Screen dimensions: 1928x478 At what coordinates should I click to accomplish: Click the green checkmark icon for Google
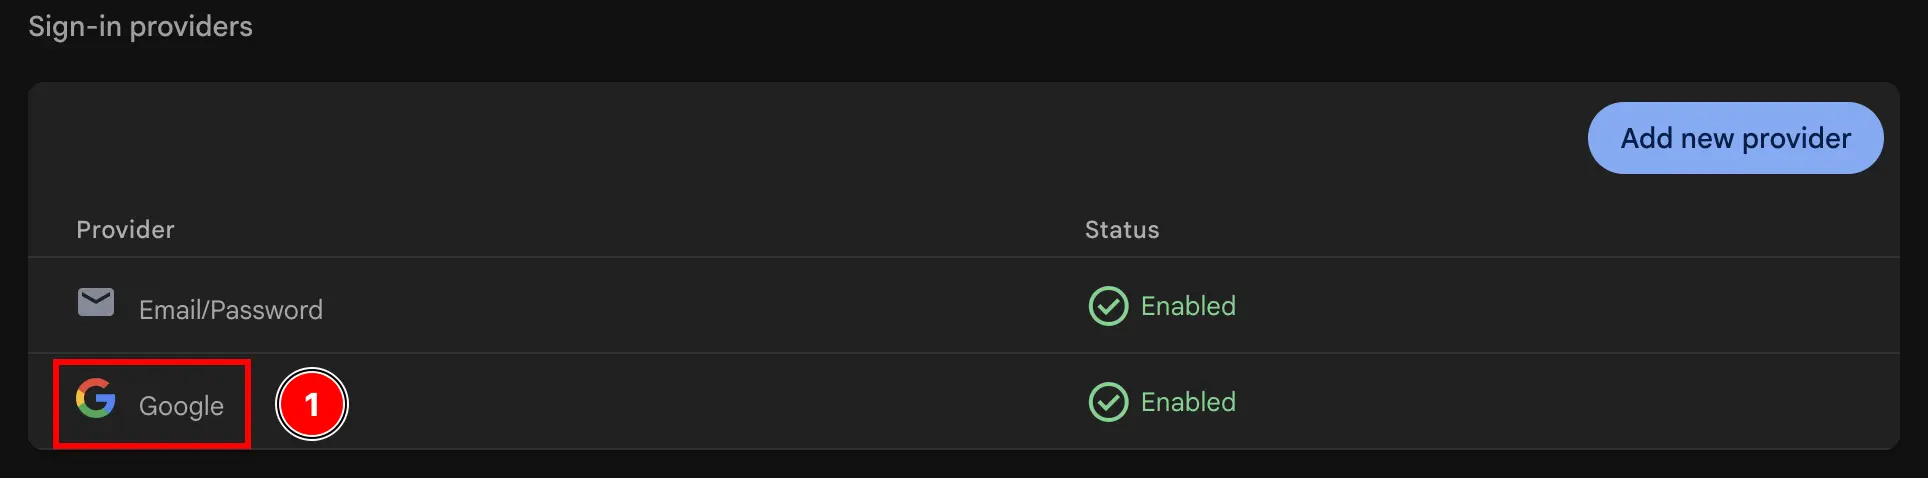(1108, 402)
